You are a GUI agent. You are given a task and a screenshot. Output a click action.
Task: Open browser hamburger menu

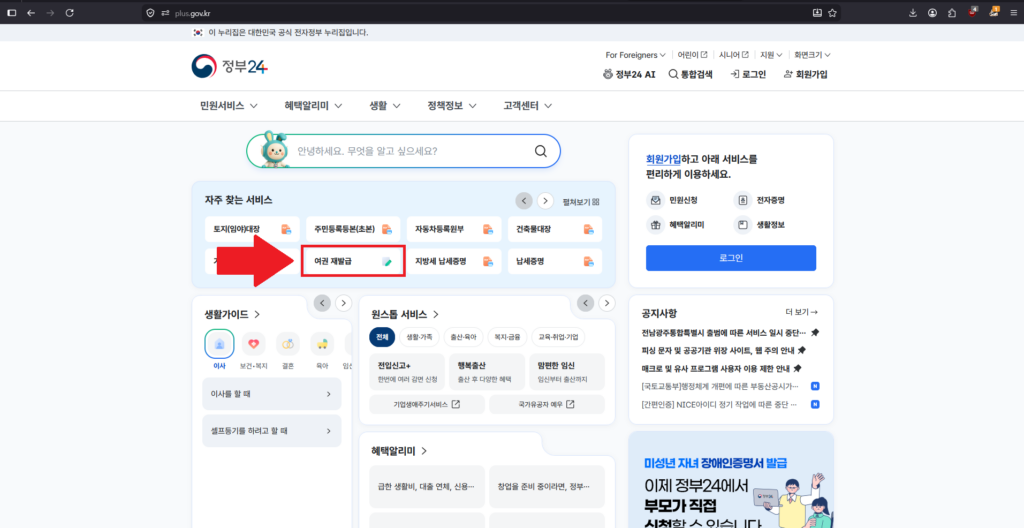(1012, 12)
